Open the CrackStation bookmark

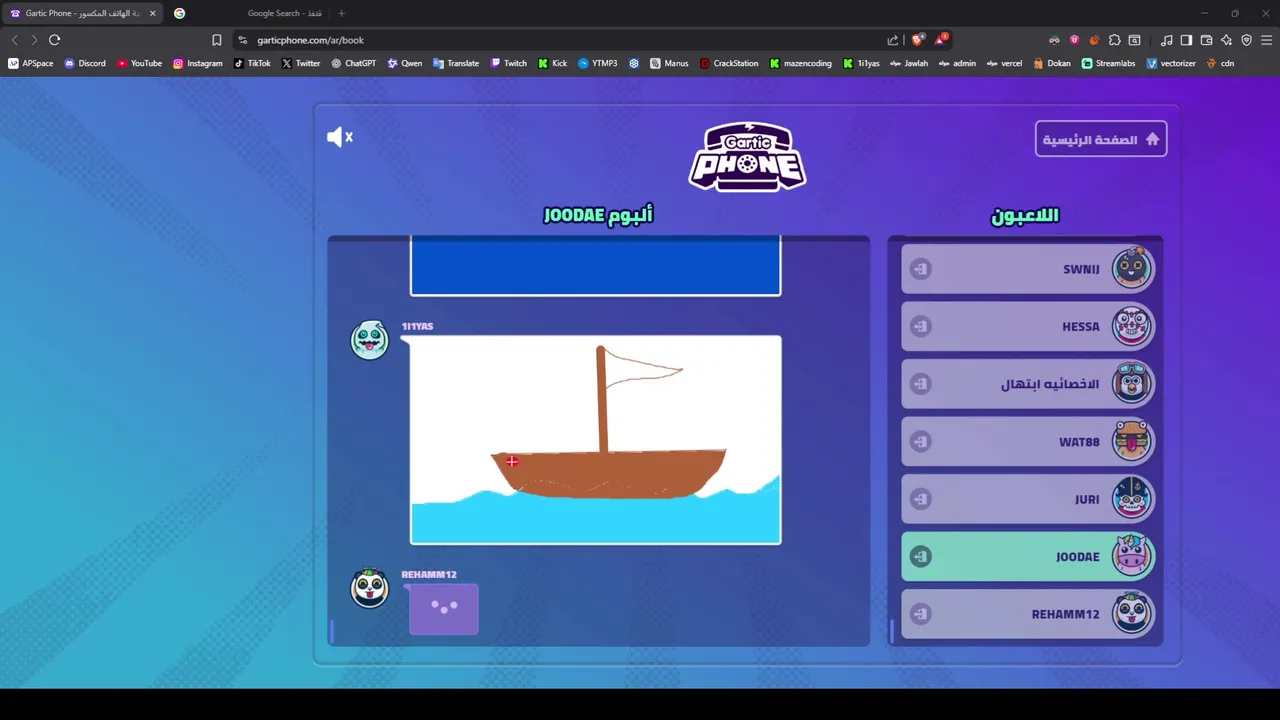coord(729,63)
